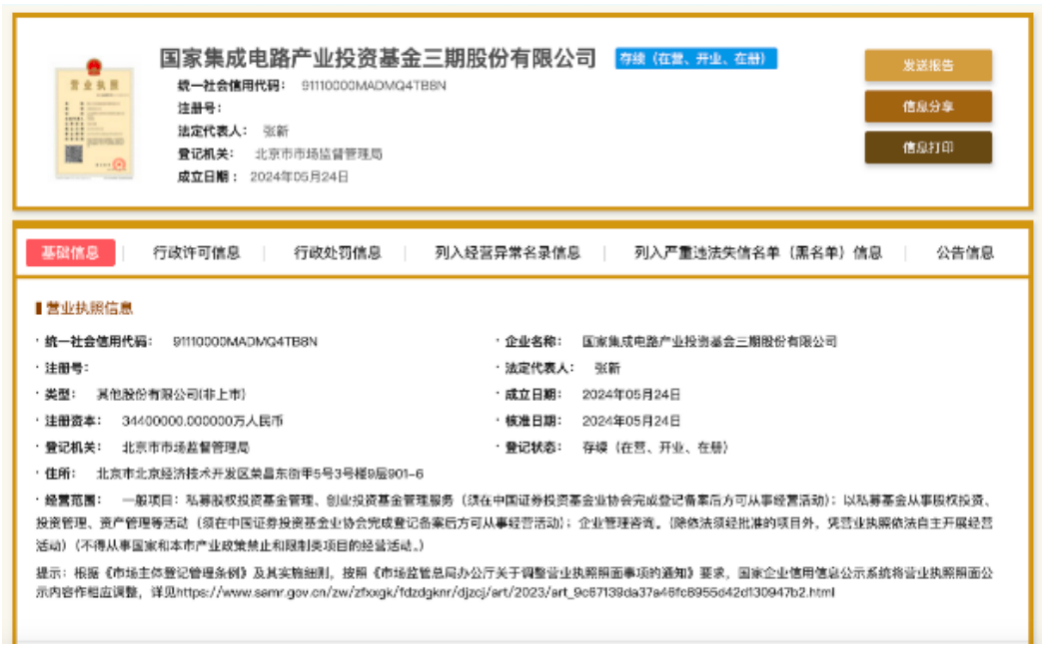Click the 信息分享 button
Image resolution: width=1054 pixels, height=664 pixels.
click(x=928, y=106)
